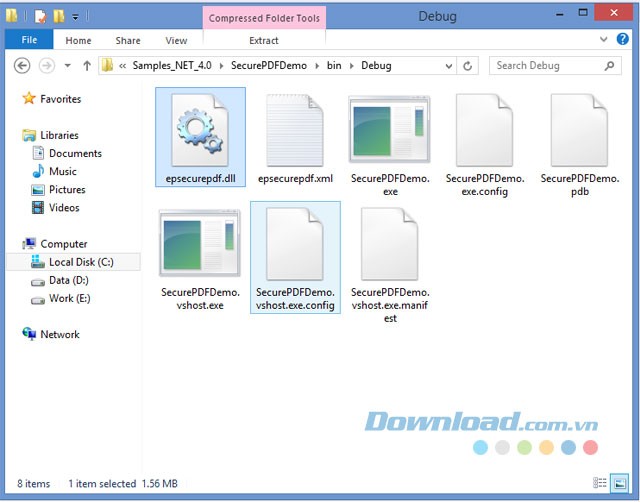Open the Share ribbon tab
640x502 pixels.
(128, 40)
